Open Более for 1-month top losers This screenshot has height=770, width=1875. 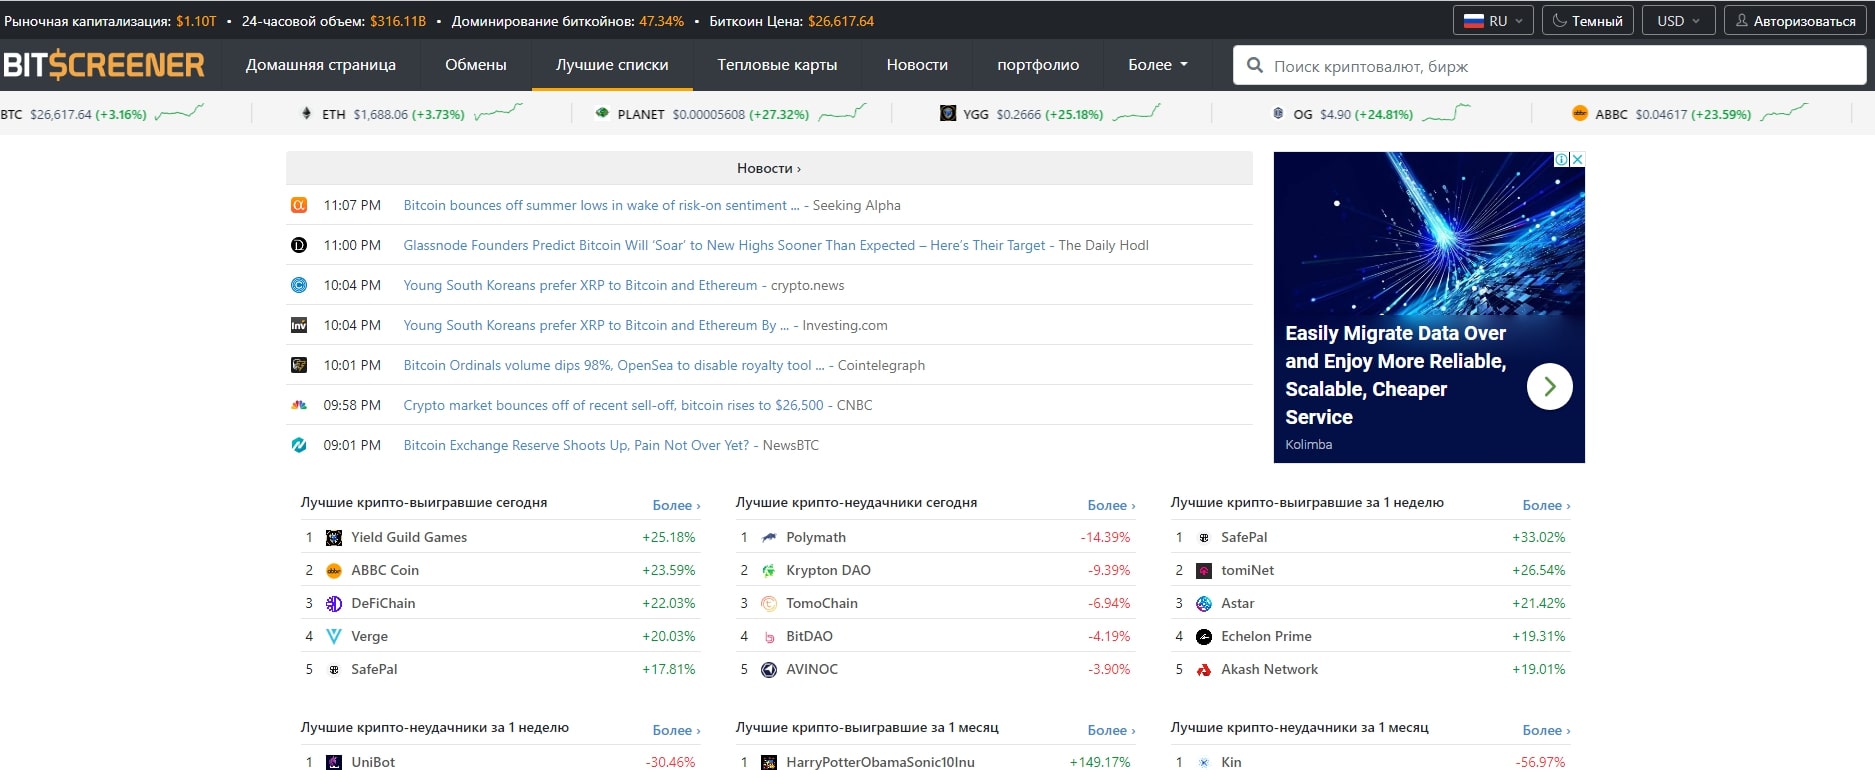[1546, 731]
